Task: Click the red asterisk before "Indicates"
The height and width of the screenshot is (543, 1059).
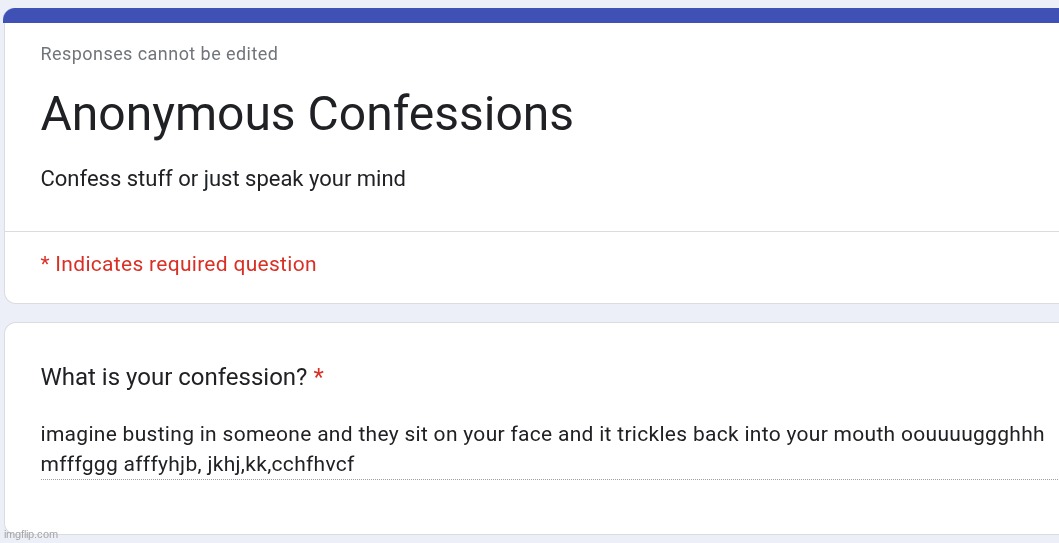Action: 45,264
